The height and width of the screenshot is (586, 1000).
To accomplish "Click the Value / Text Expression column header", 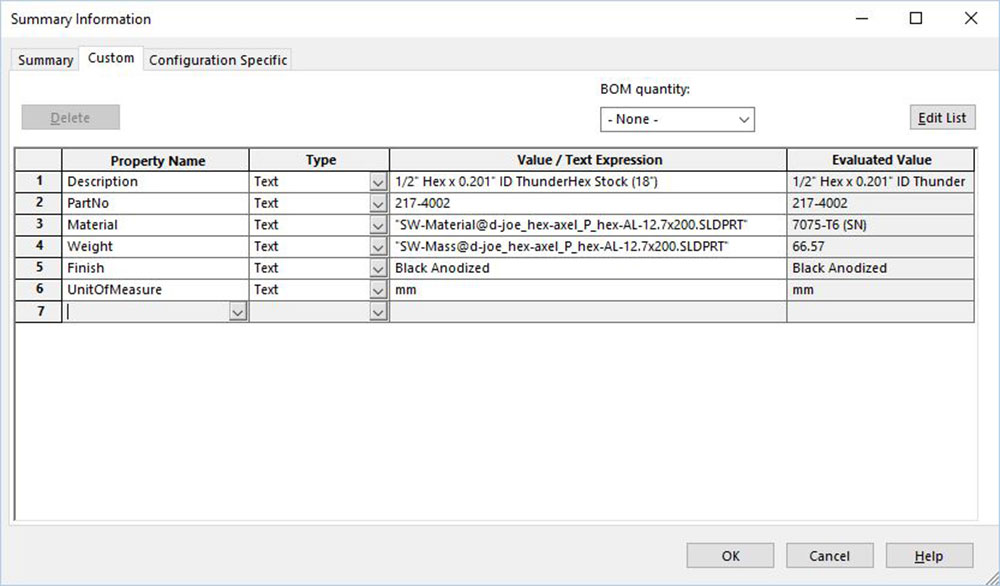I will [588, 160].
